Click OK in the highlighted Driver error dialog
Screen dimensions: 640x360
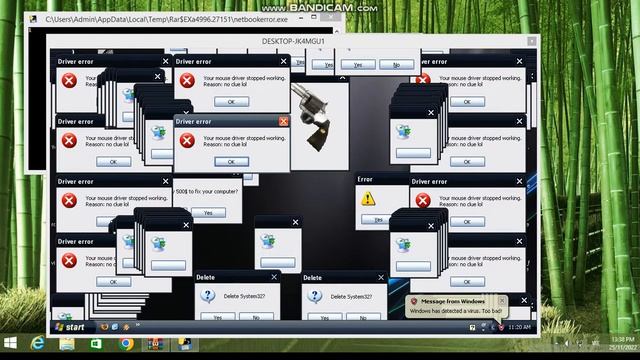(x=231, y=162)
